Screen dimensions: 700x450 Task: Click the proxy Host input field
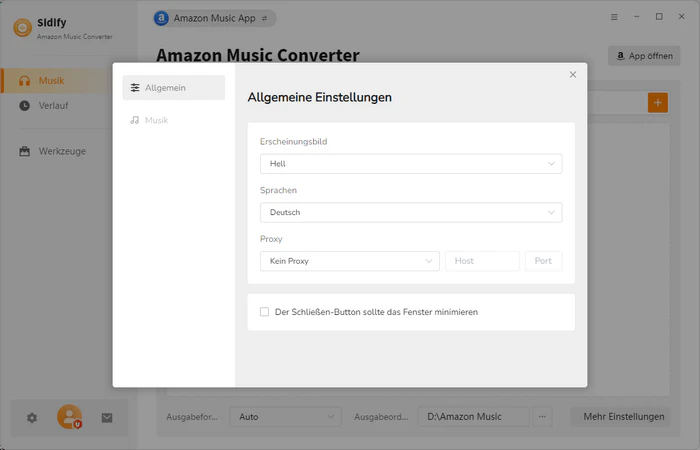[x=482, y=261]
